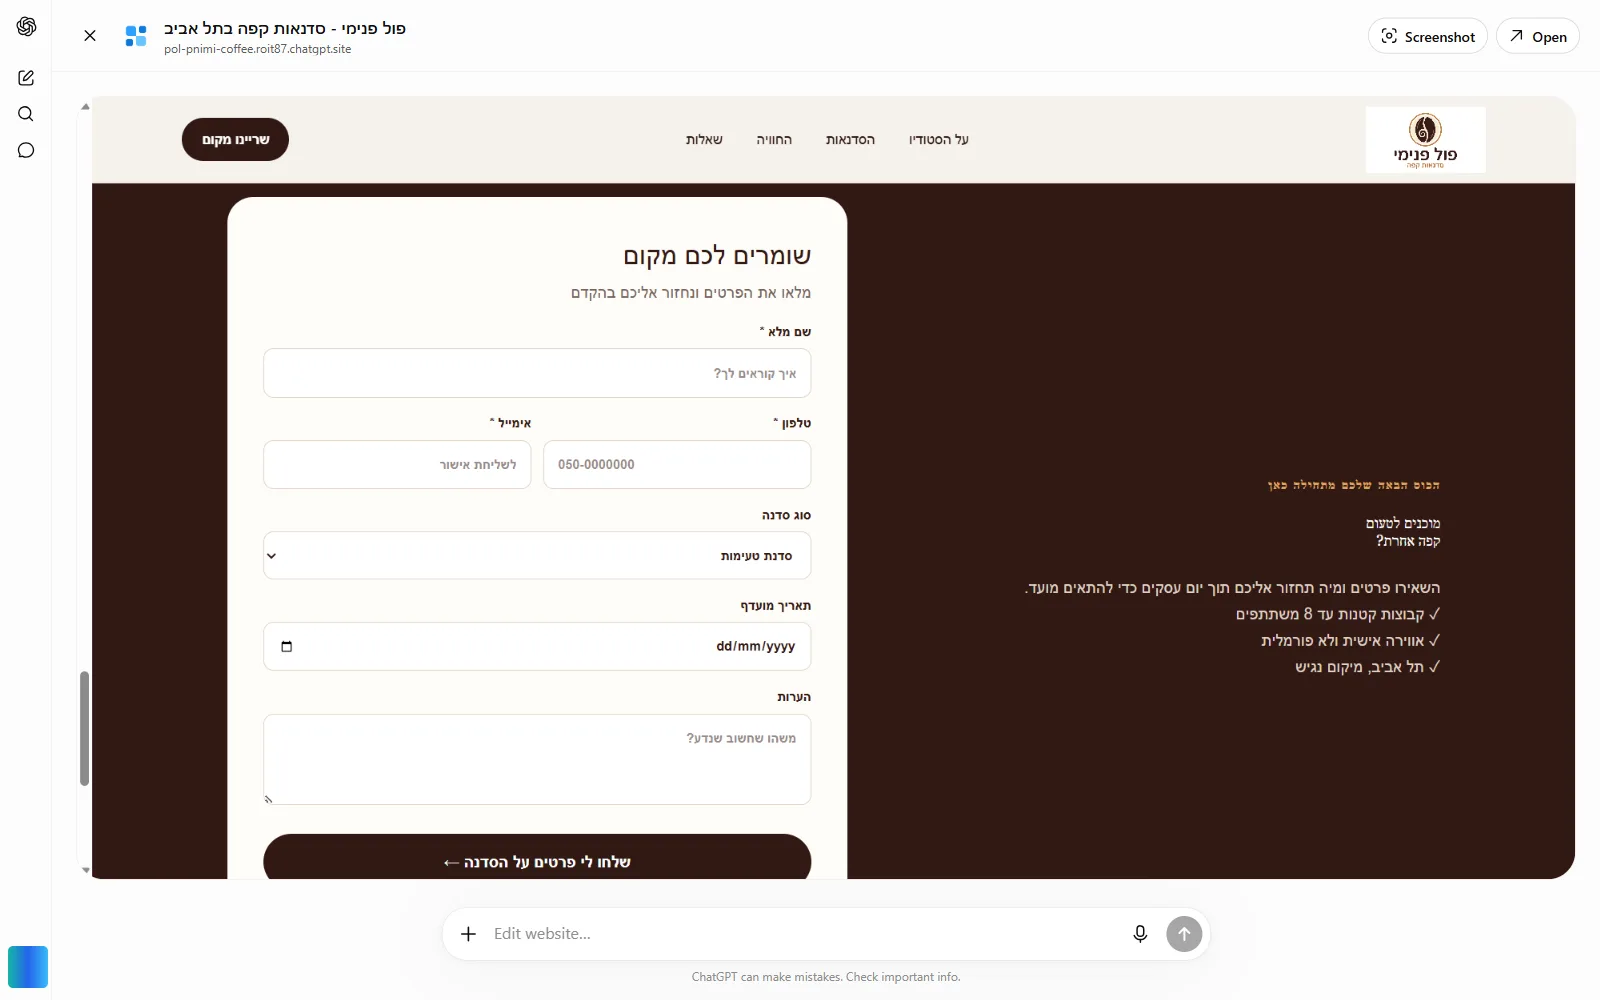Activate the microphone voice input icon
This screenshot has height=1000, width=1600.
pos(1140,934)
